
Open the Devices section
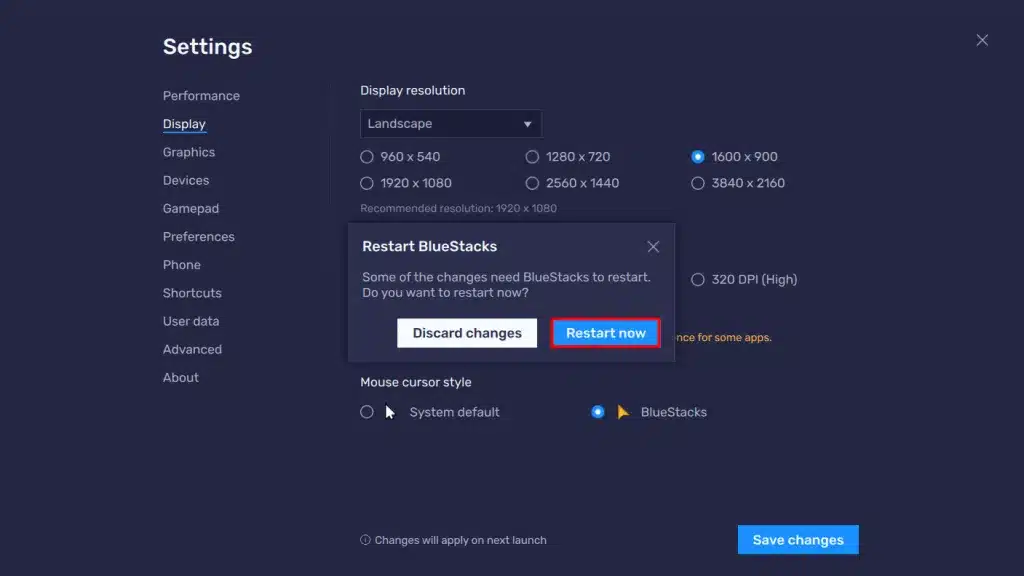coord(186,180)
